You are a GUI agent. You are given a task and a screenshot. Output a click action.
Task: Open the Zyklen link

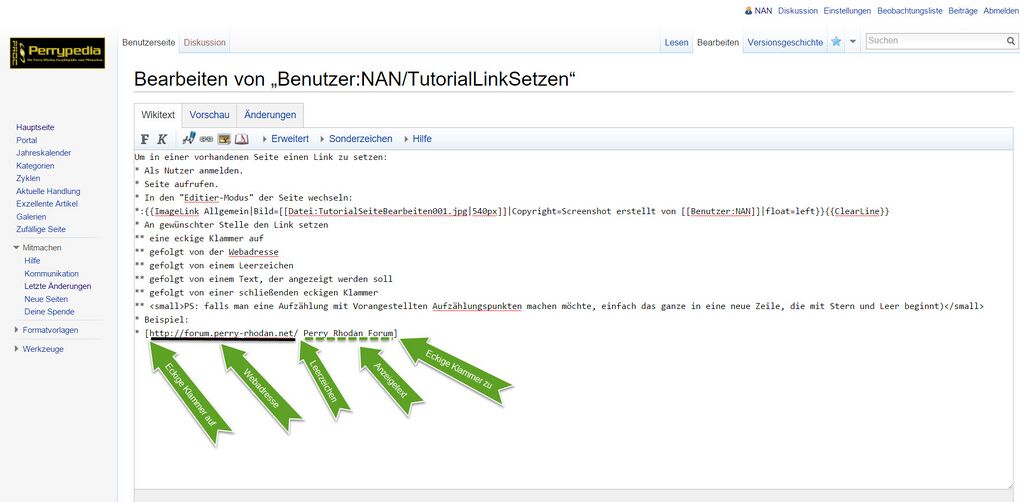[x=28, y=178]
